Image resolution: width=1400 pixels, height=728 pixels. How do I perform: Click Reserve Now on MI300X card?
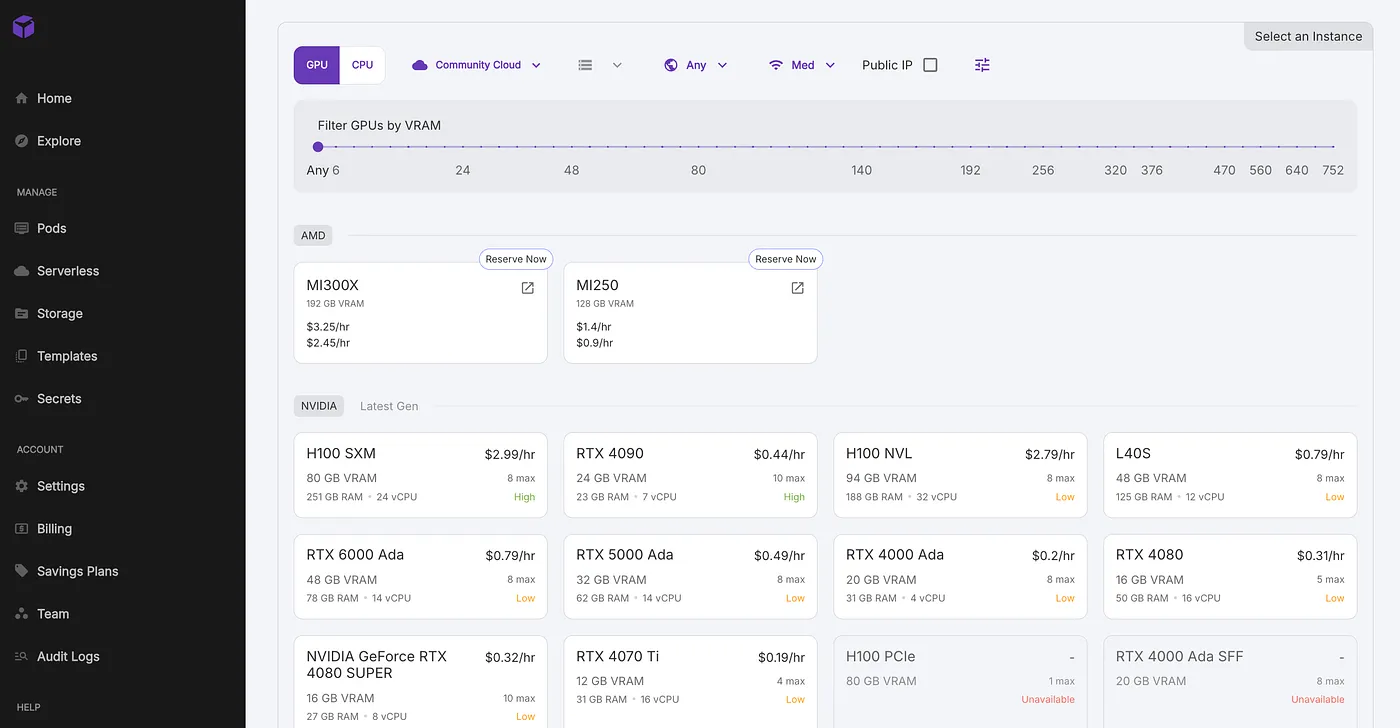[516, 259]
